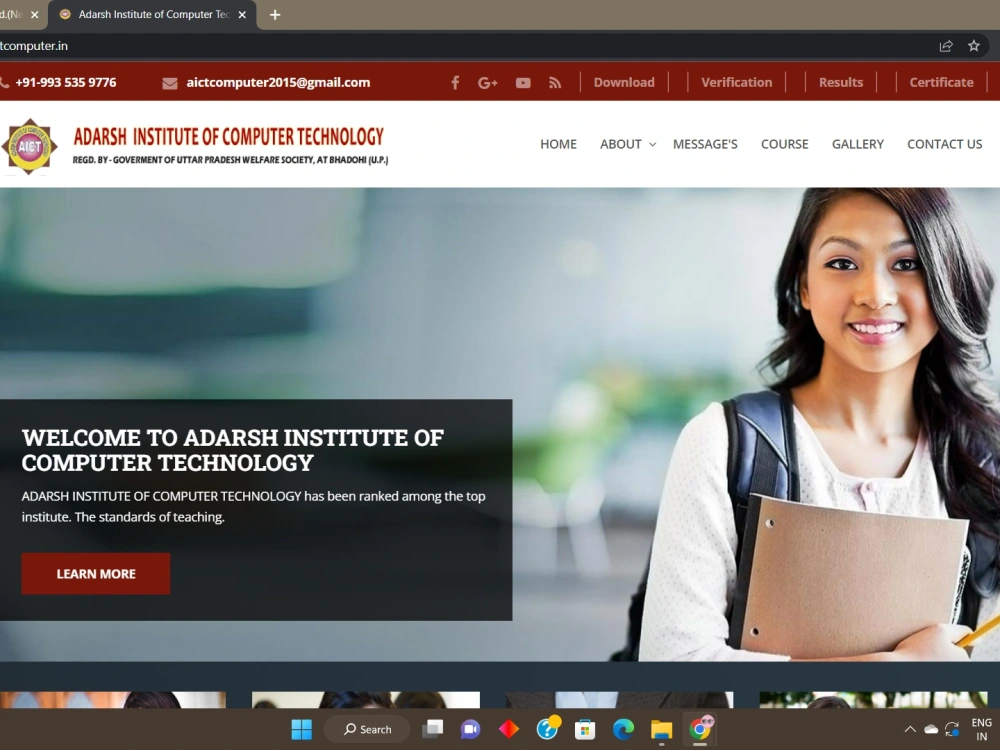Click the share page icon in address bar

click(x=946, y=46)
